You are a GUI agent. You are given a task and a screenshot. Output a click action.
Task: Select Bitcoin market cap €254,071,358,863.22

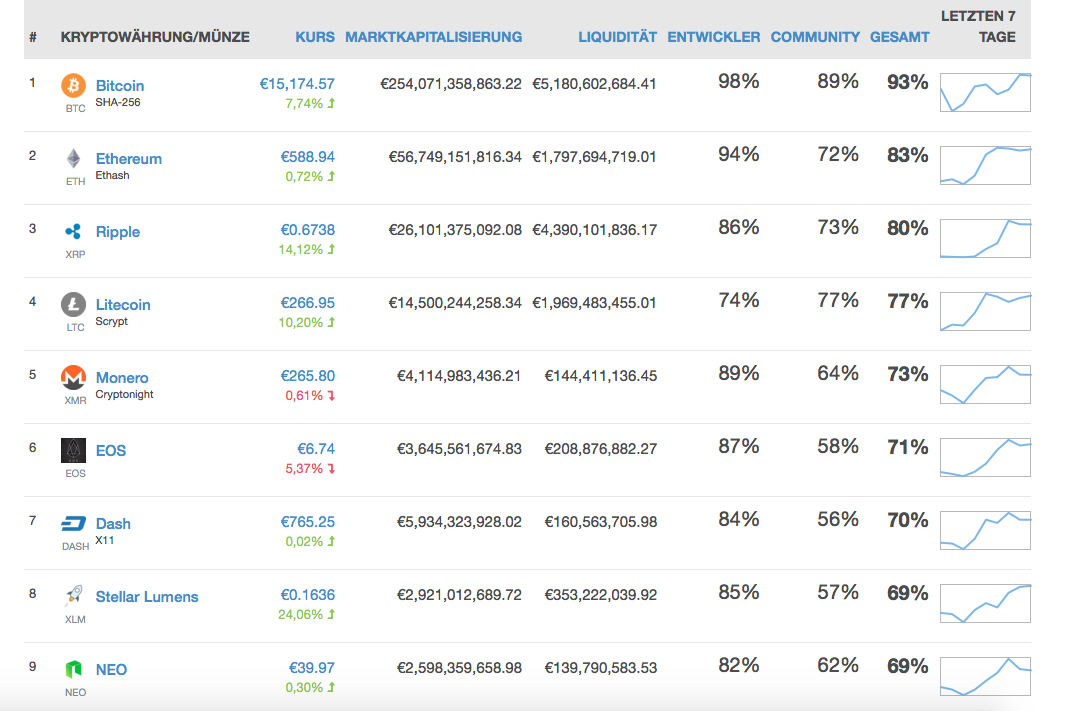click(x=451, y=84)
